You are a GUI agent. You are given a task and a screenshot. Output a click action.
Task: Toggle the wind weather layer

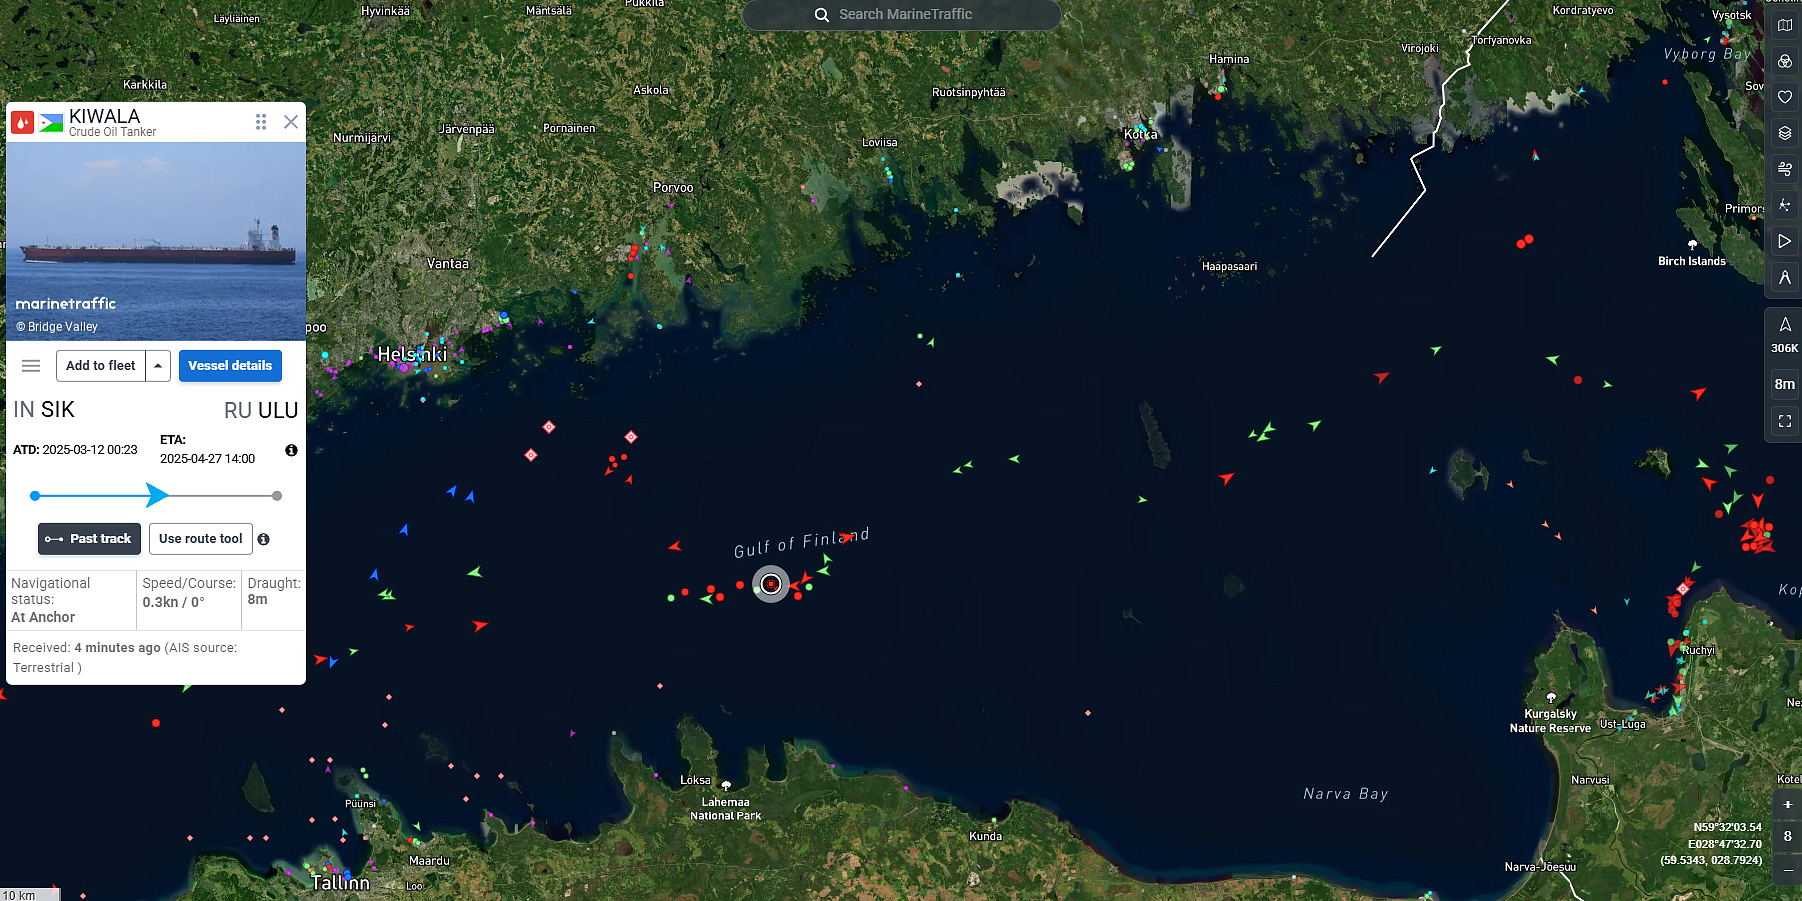(1785, 169)
